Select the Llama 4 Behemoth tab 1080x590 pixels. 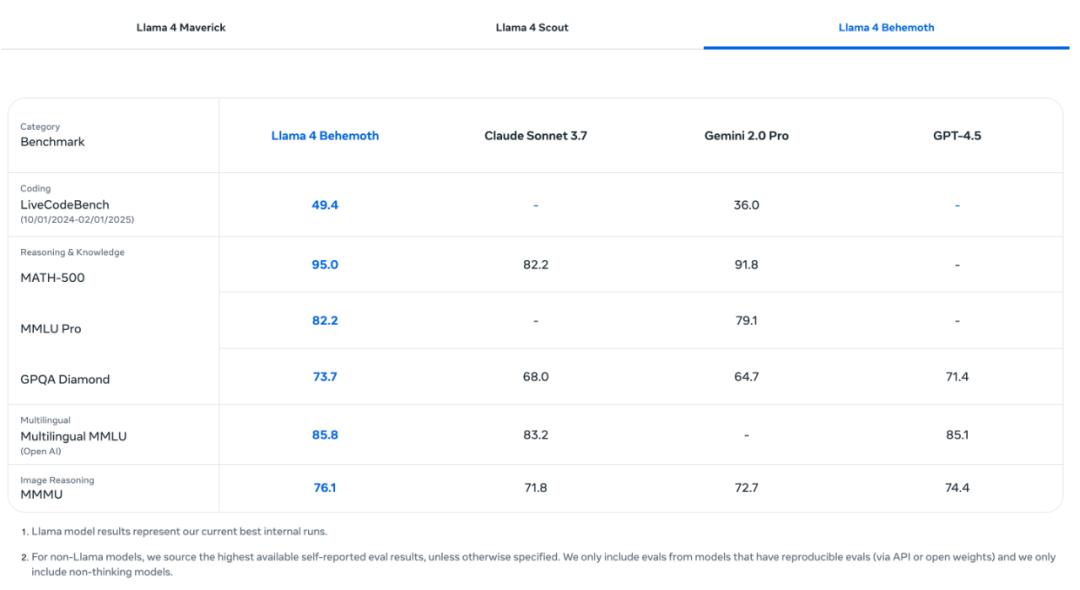886,27
